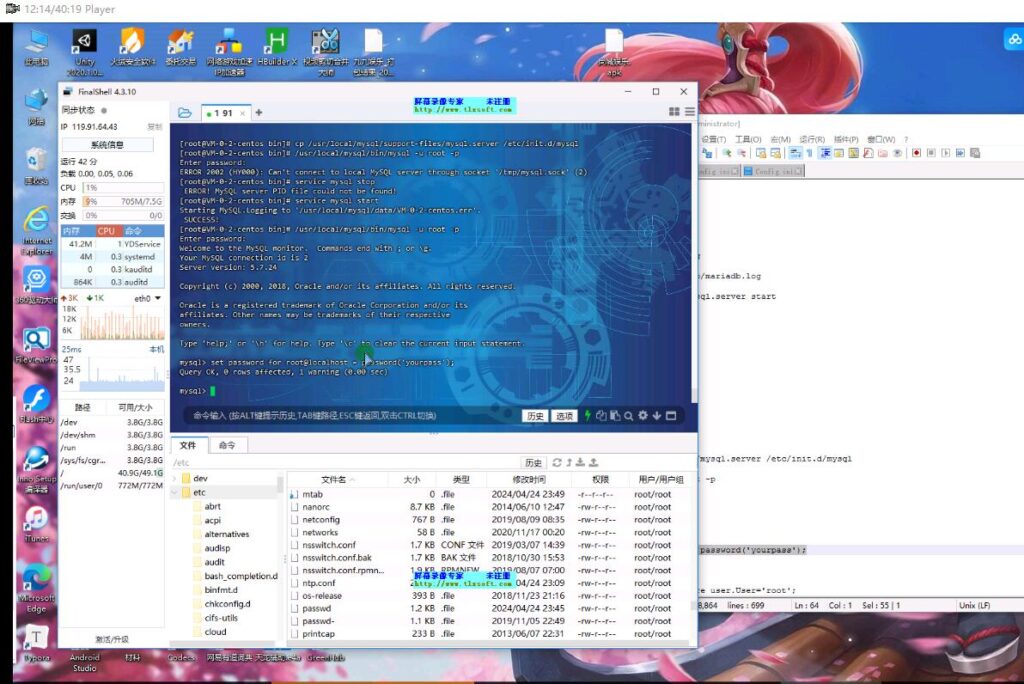Switch to the 命令 tab in bottom panel
The image size is (1024, 684).
[227, 445]
